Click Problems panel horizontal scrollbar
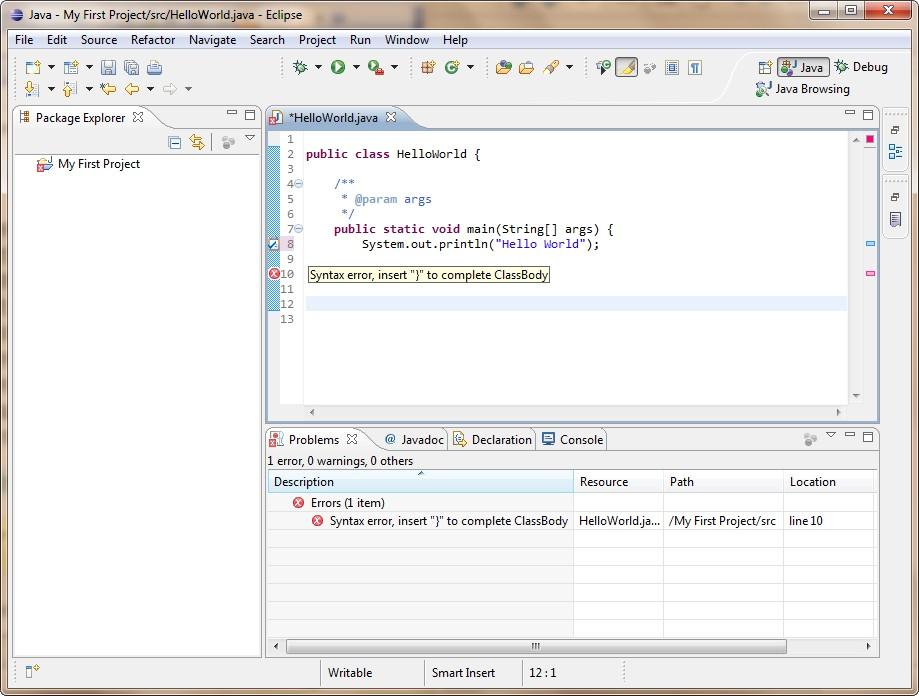919x696 pixels. click(x=536, y=646)
